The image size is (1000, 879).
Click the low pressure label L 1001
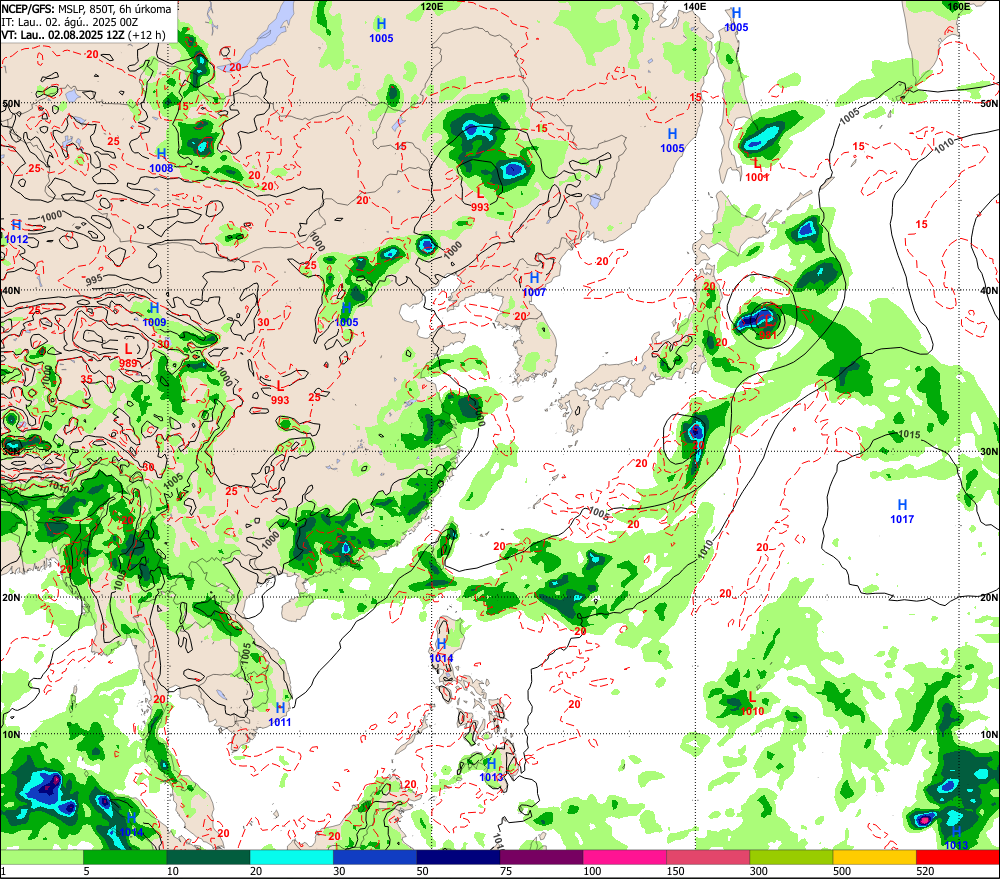757,170
